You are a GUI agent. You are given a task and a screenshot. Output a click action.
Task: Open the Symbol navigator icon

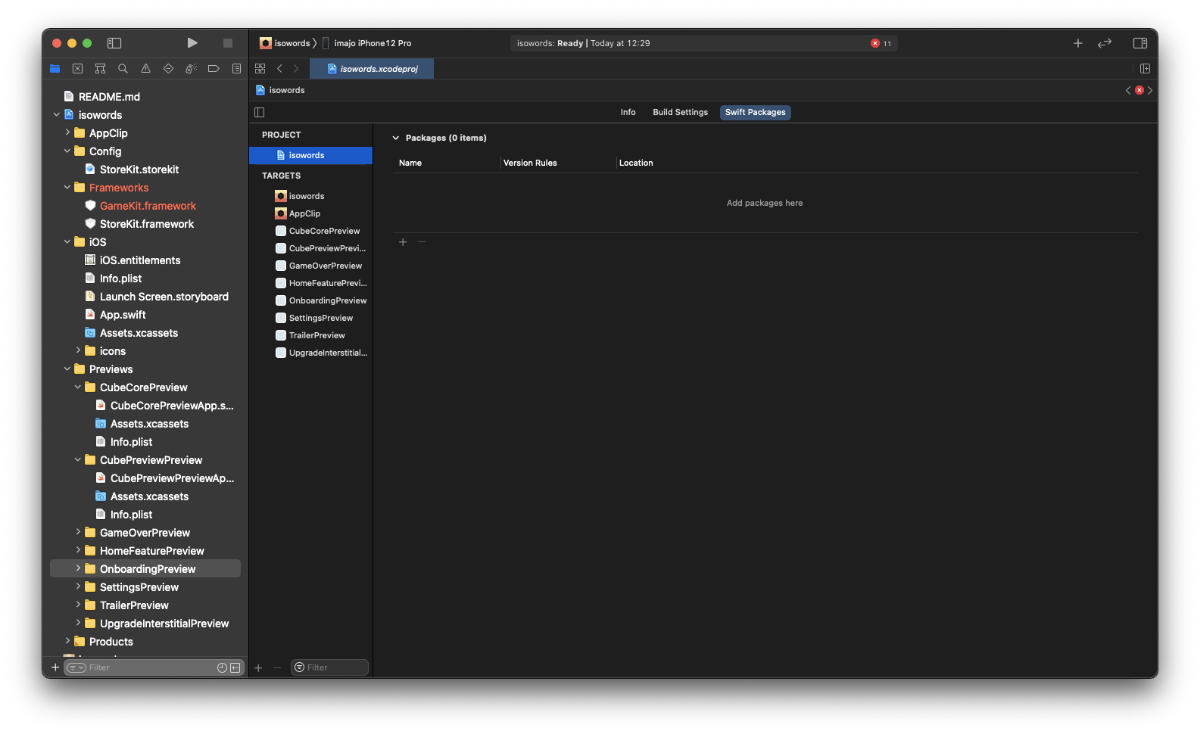click(x=100, y=69)
